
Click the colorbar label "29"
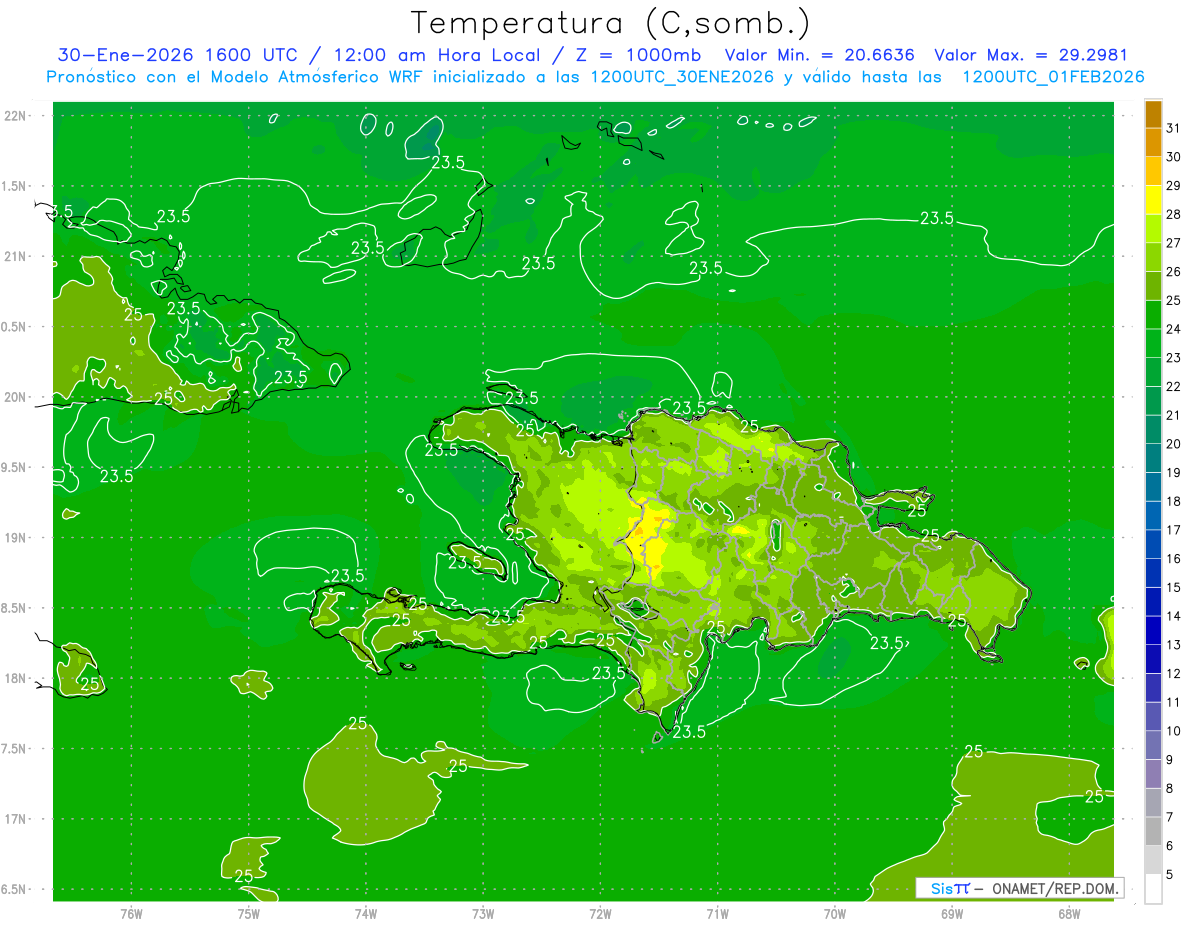[x=1174, y=185]
